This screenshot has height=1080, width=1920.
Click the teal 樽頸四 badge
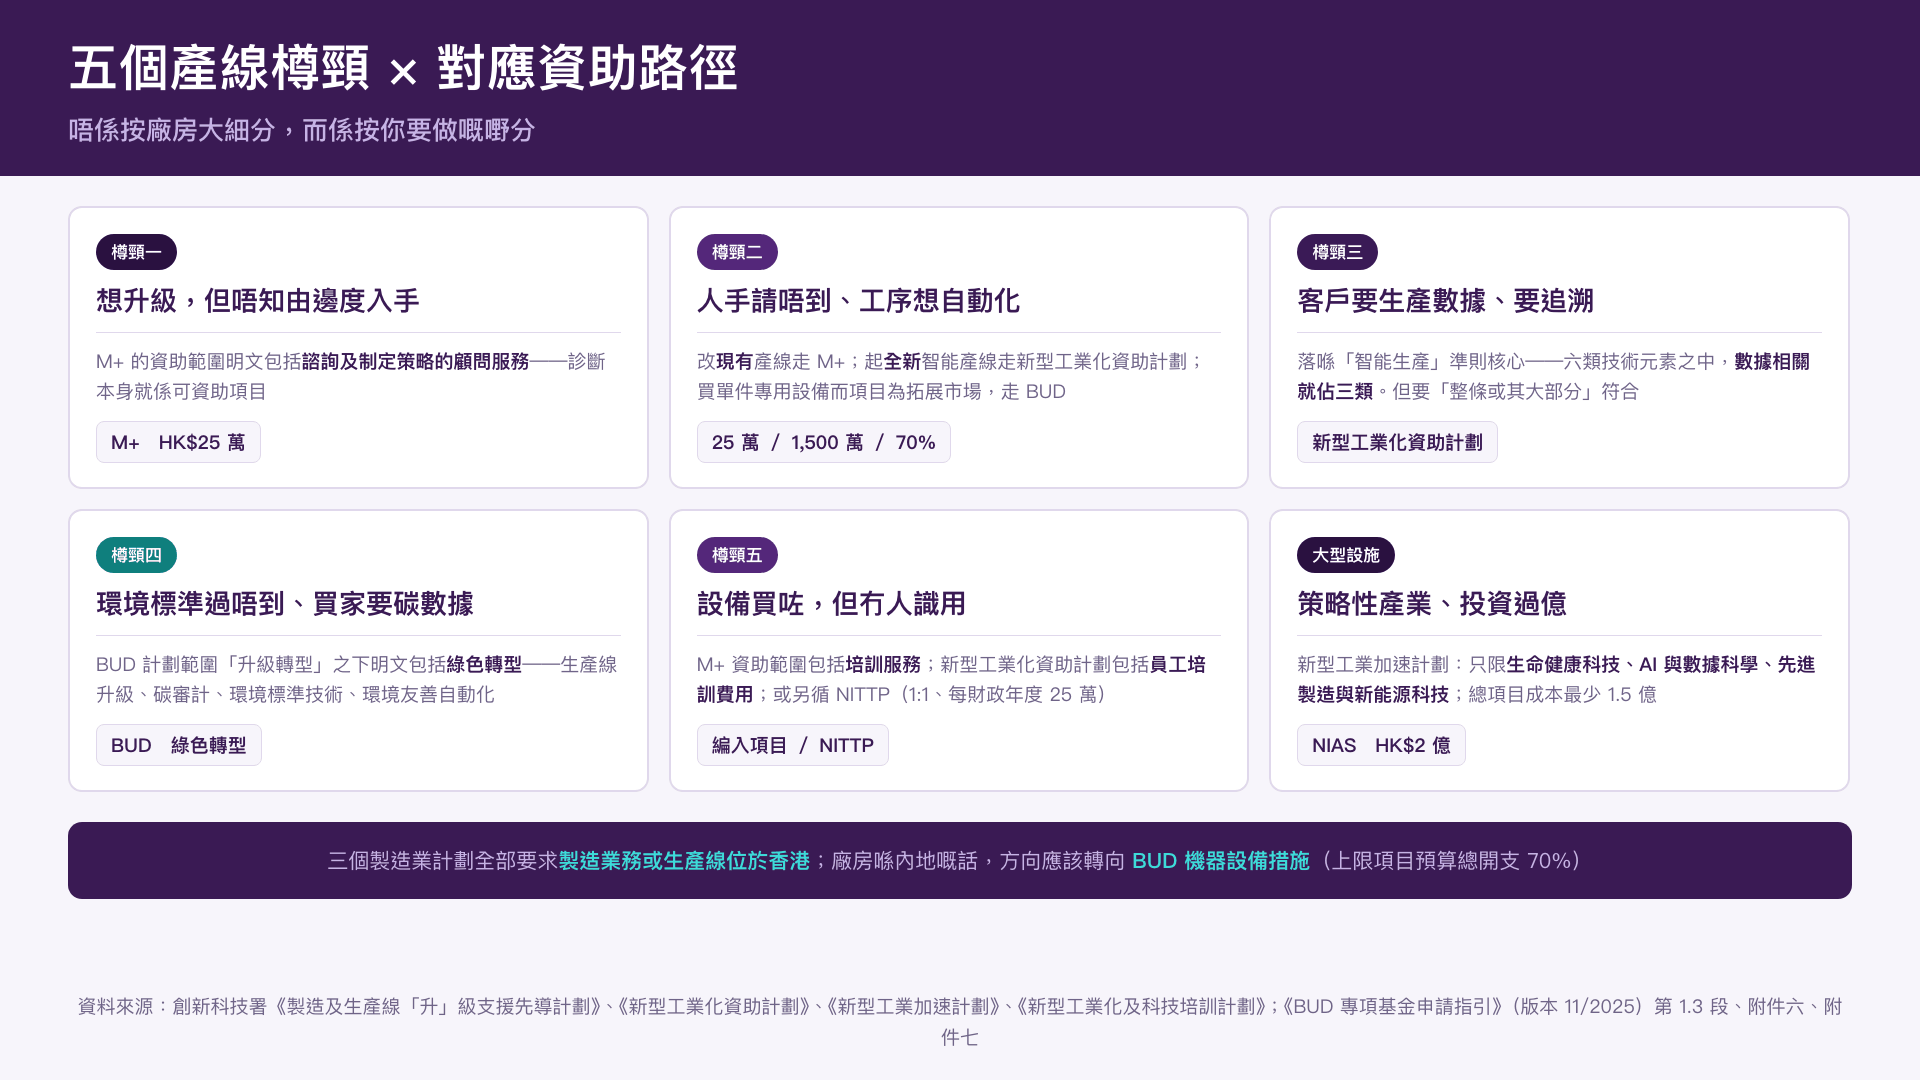coord(136,555)
